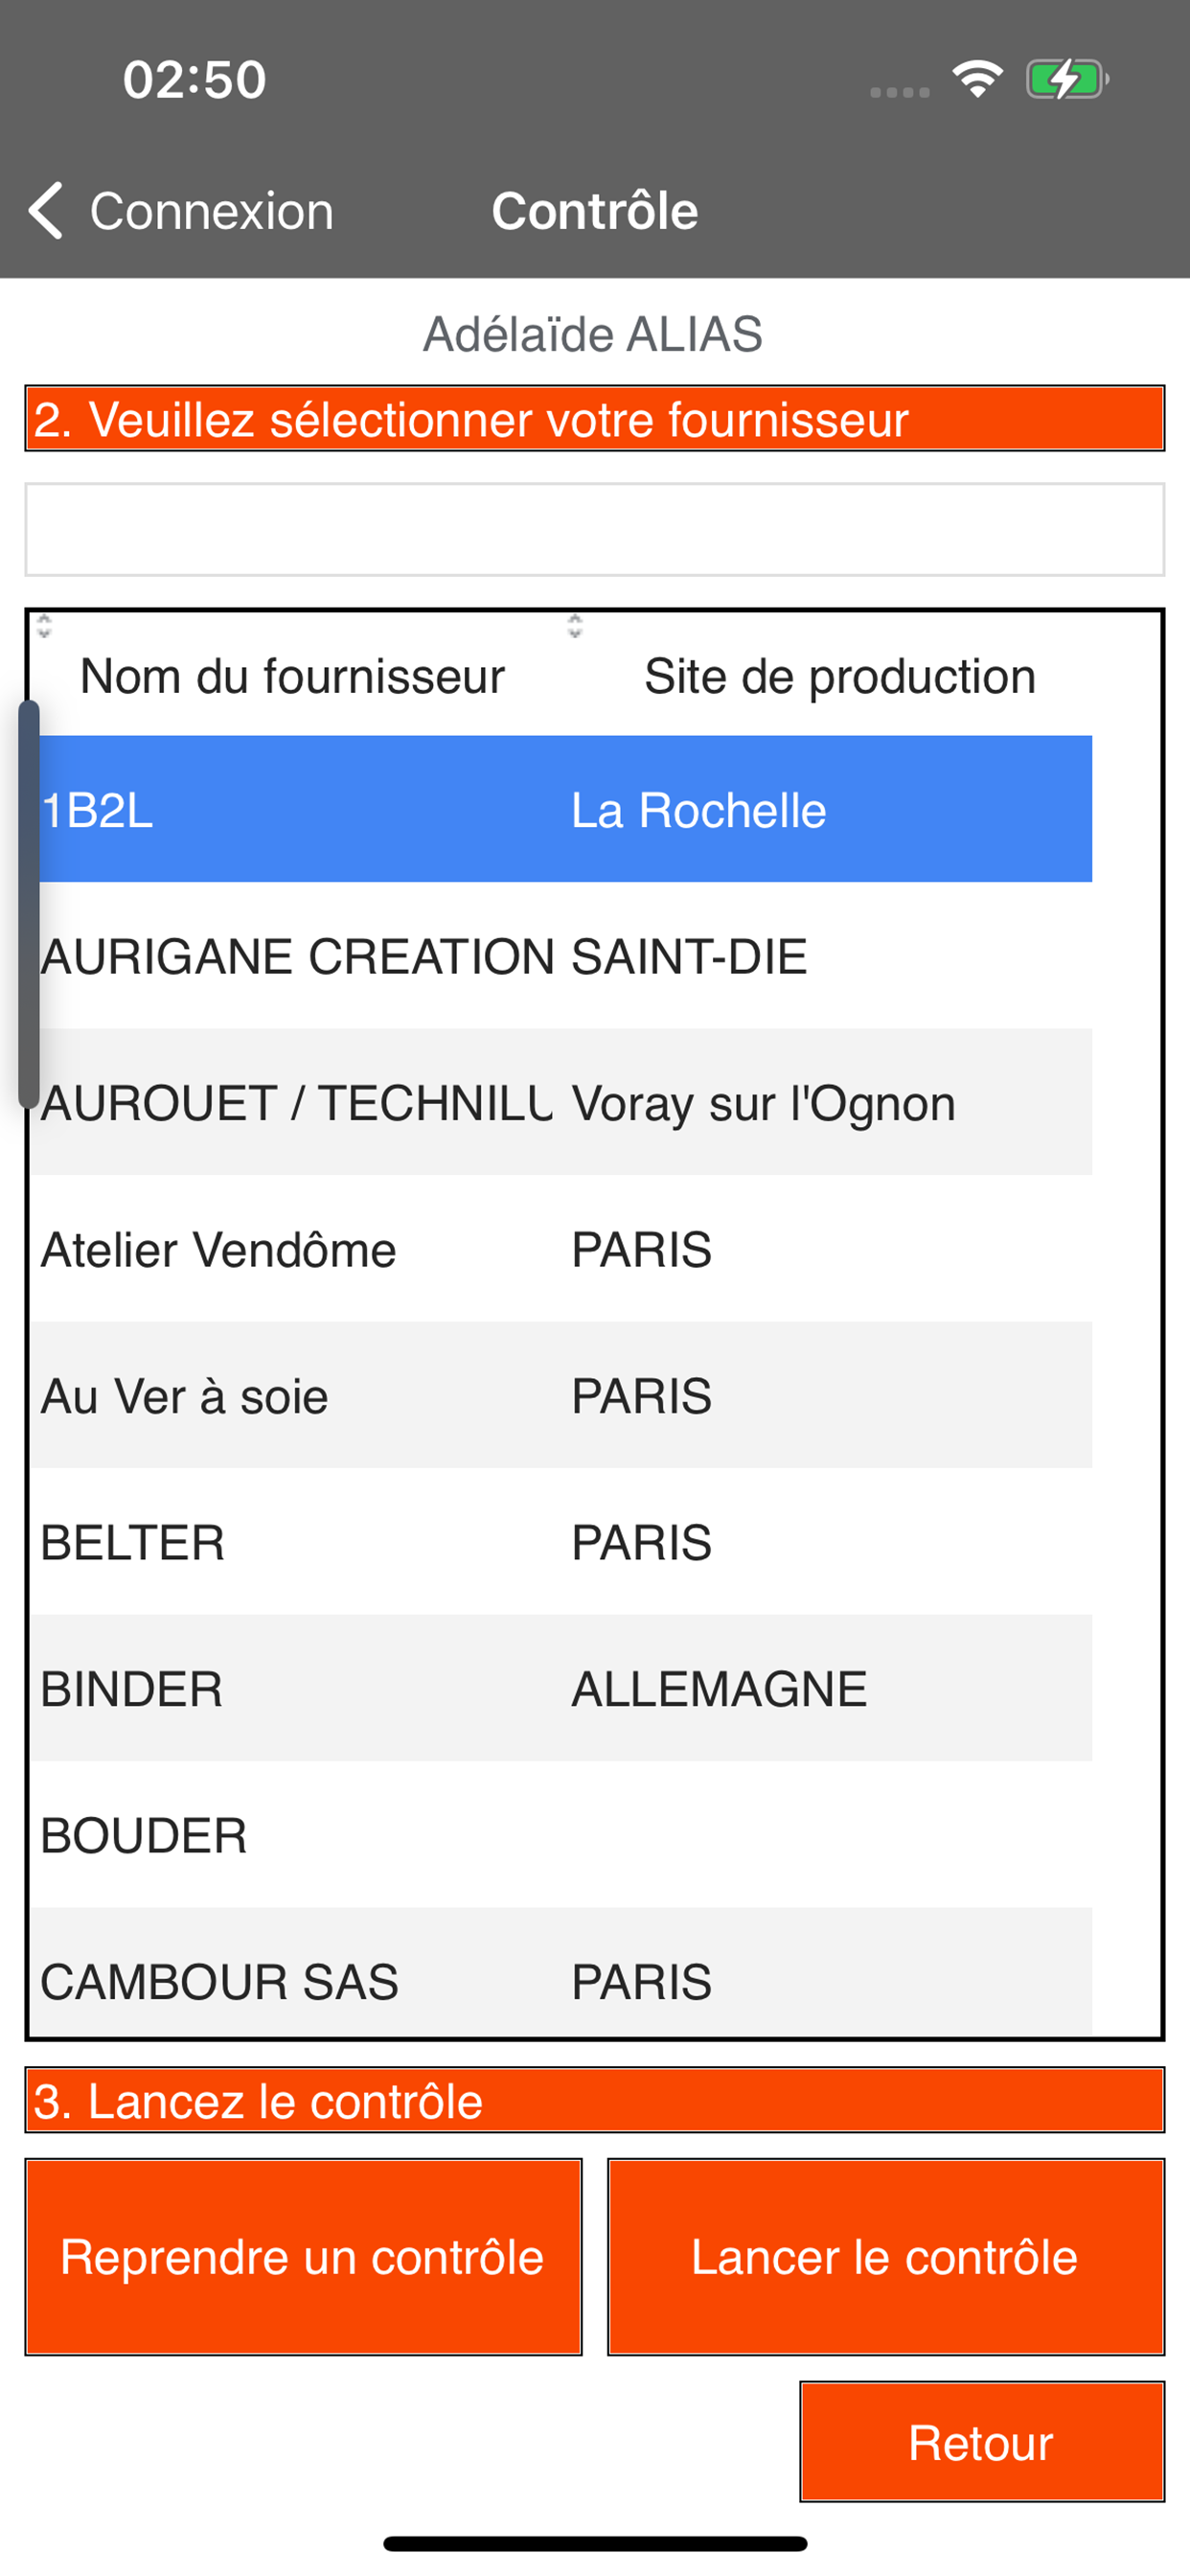Click the Site de production column header
Screen dimensions: 1190x2576
tap(839, 676)
